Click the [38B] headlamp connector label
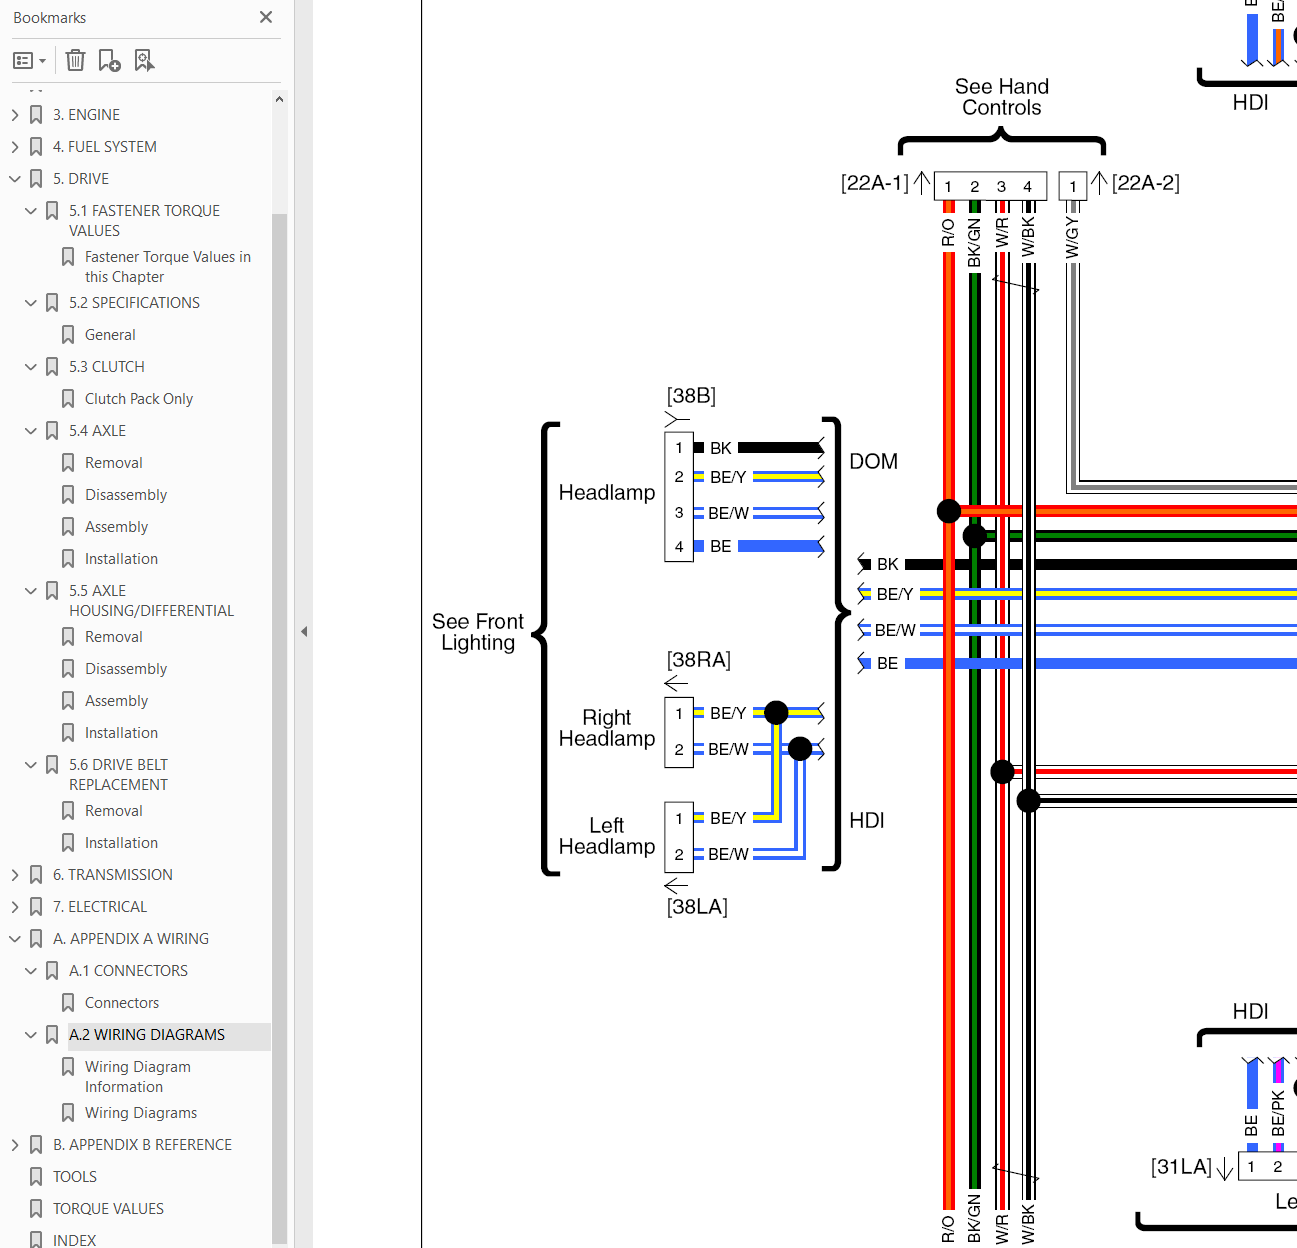 click(691, 396)
